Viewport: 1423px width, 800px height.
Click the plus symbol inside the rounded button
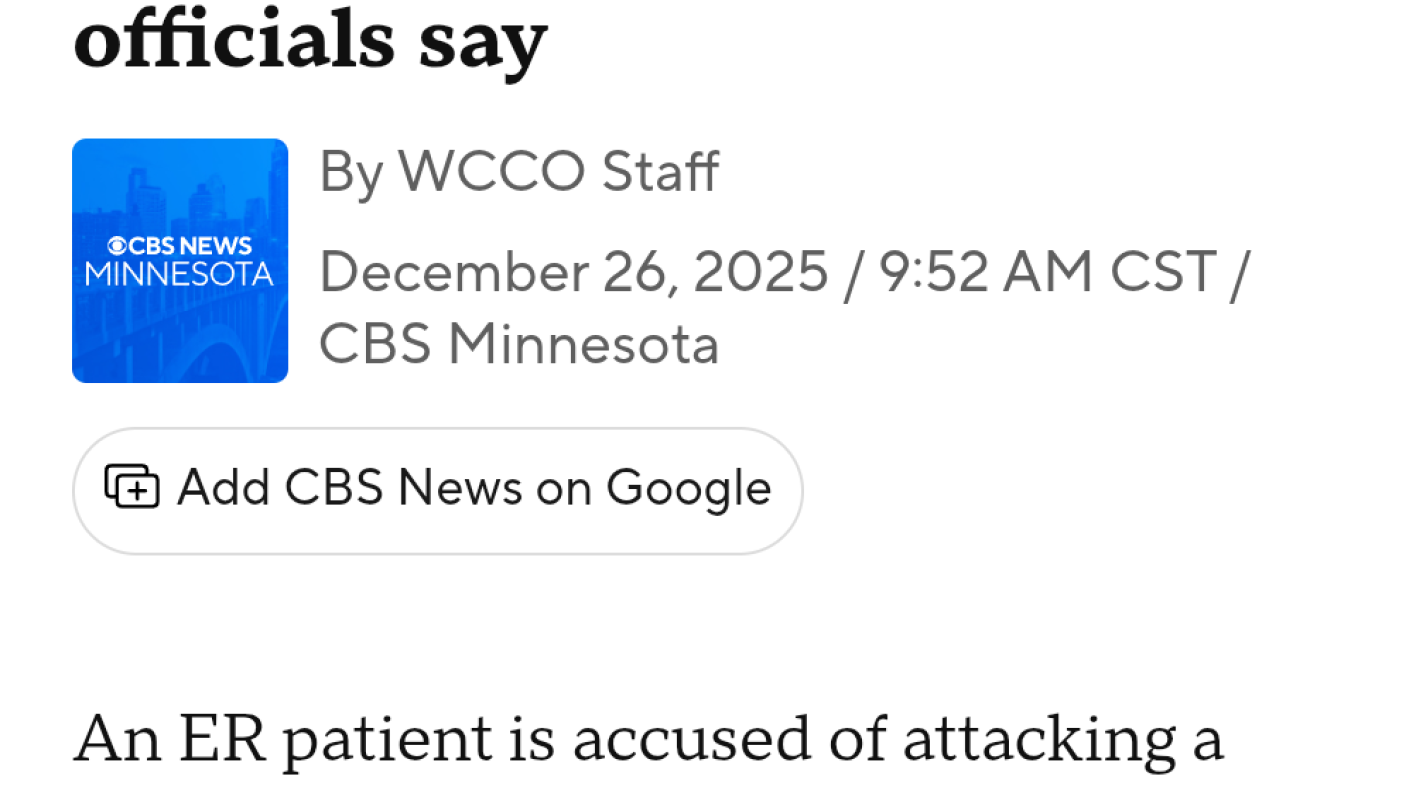click(135, 491)
